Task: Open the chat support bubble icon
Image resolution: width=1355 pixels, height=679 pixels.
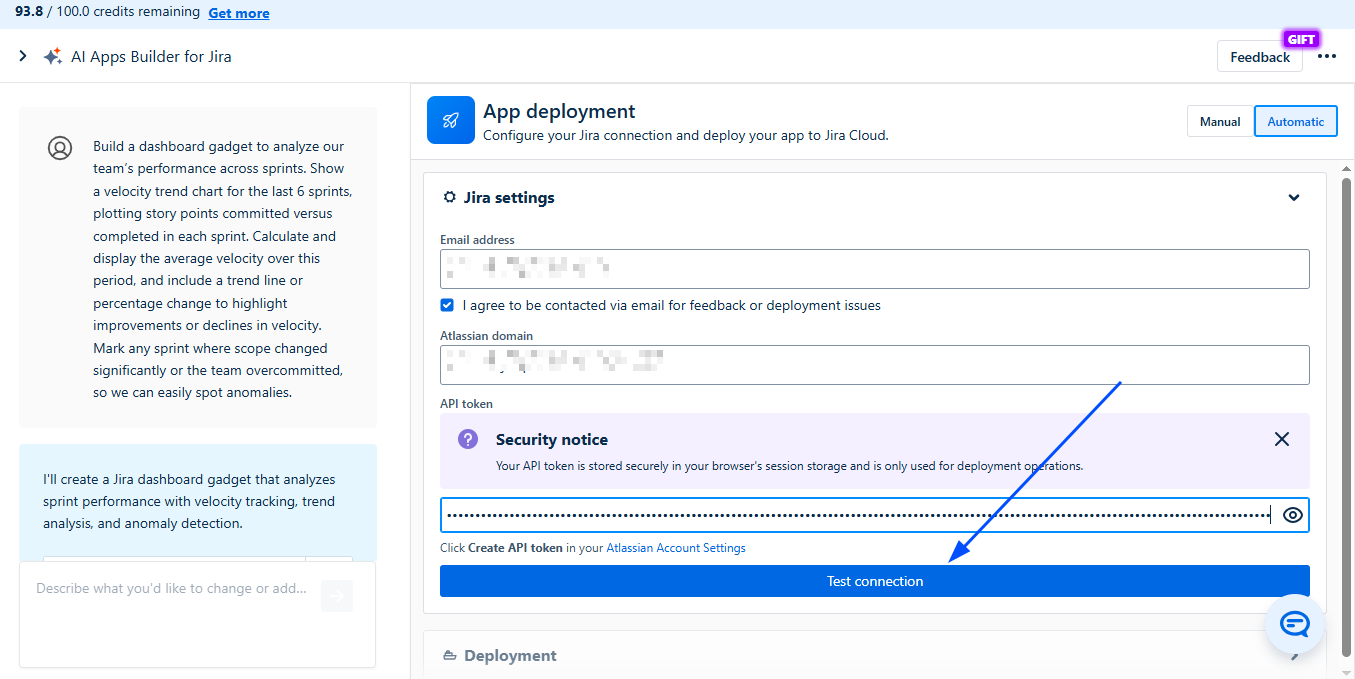Action: pyautogui.click(x=1294, y=625)
